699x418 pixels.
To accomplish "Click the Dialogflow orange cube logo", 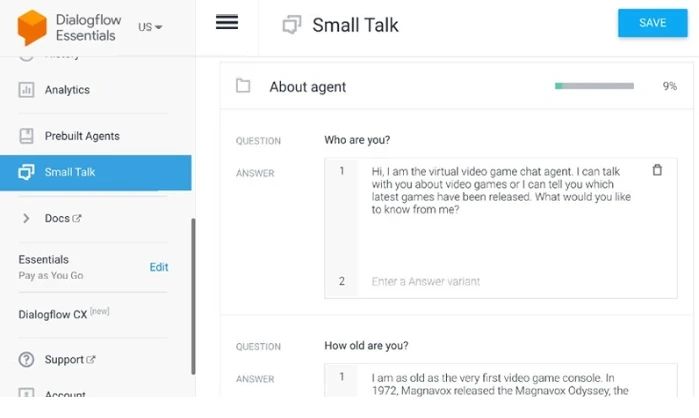I will [32, 27].
